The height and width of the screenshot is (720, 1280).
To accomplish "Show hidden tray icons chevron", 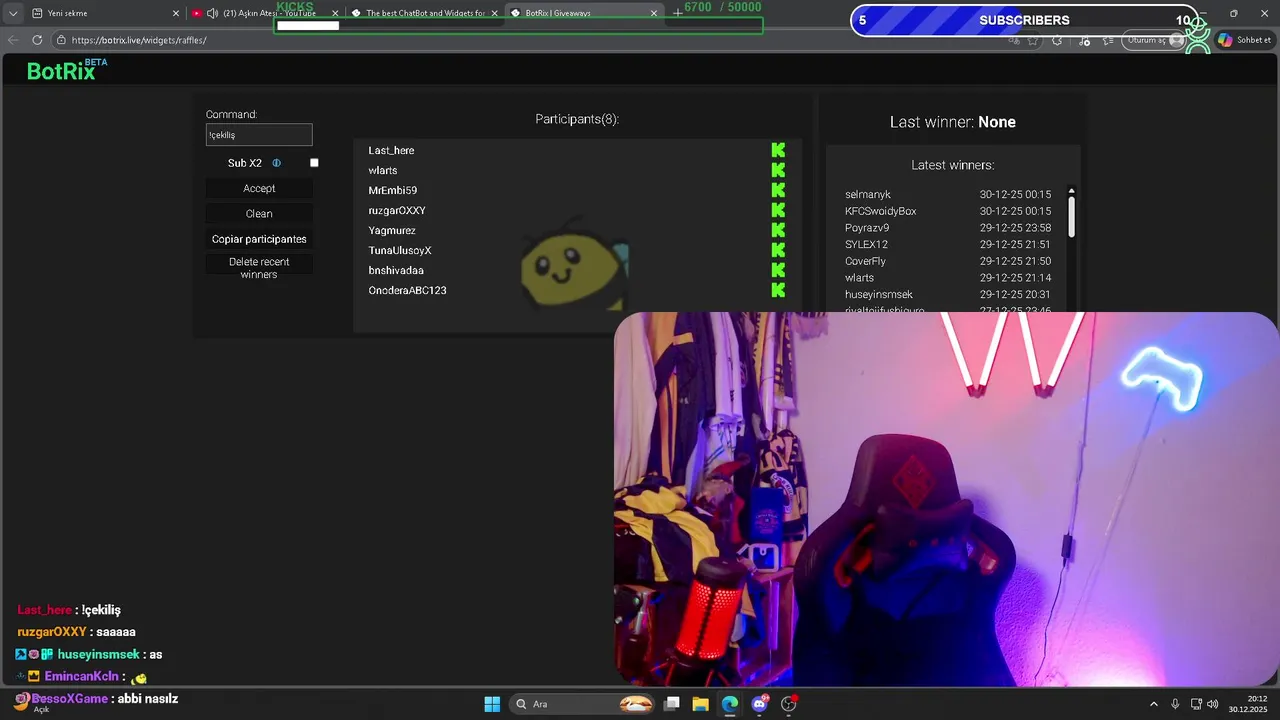I will [x=1153, y=704].
